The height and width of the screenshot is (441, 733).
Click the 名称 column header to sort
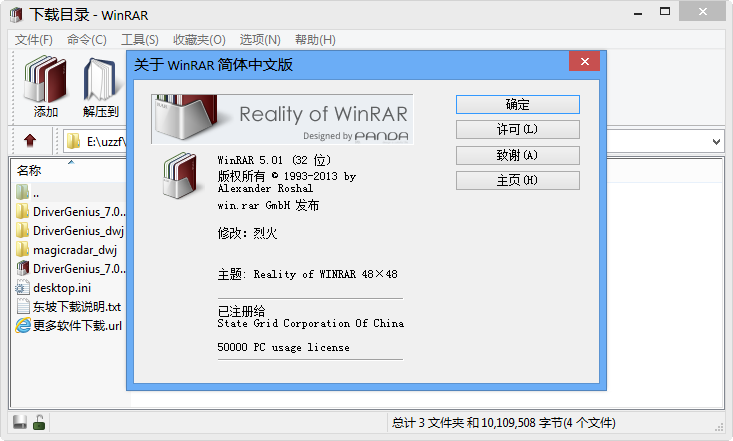(30, 170)
